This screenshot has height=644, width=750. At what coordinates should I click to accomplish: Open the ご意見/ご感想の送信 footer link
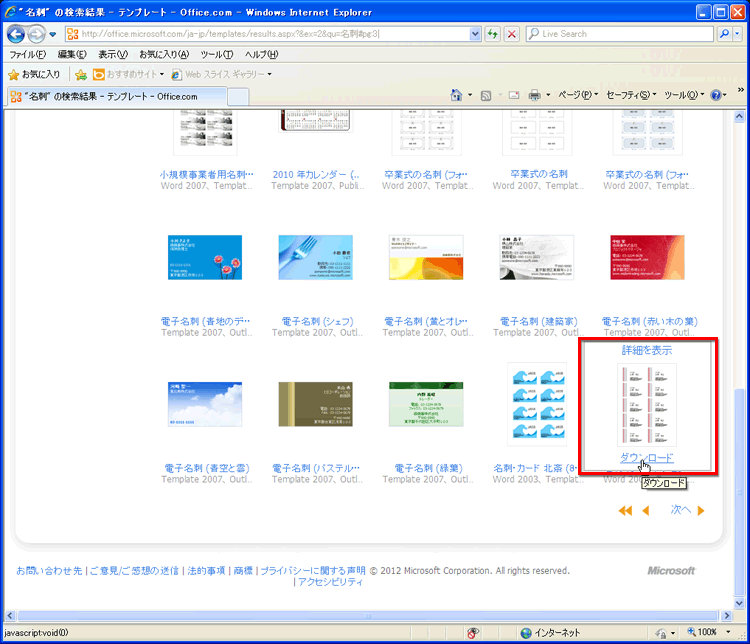tap(134, 571)
